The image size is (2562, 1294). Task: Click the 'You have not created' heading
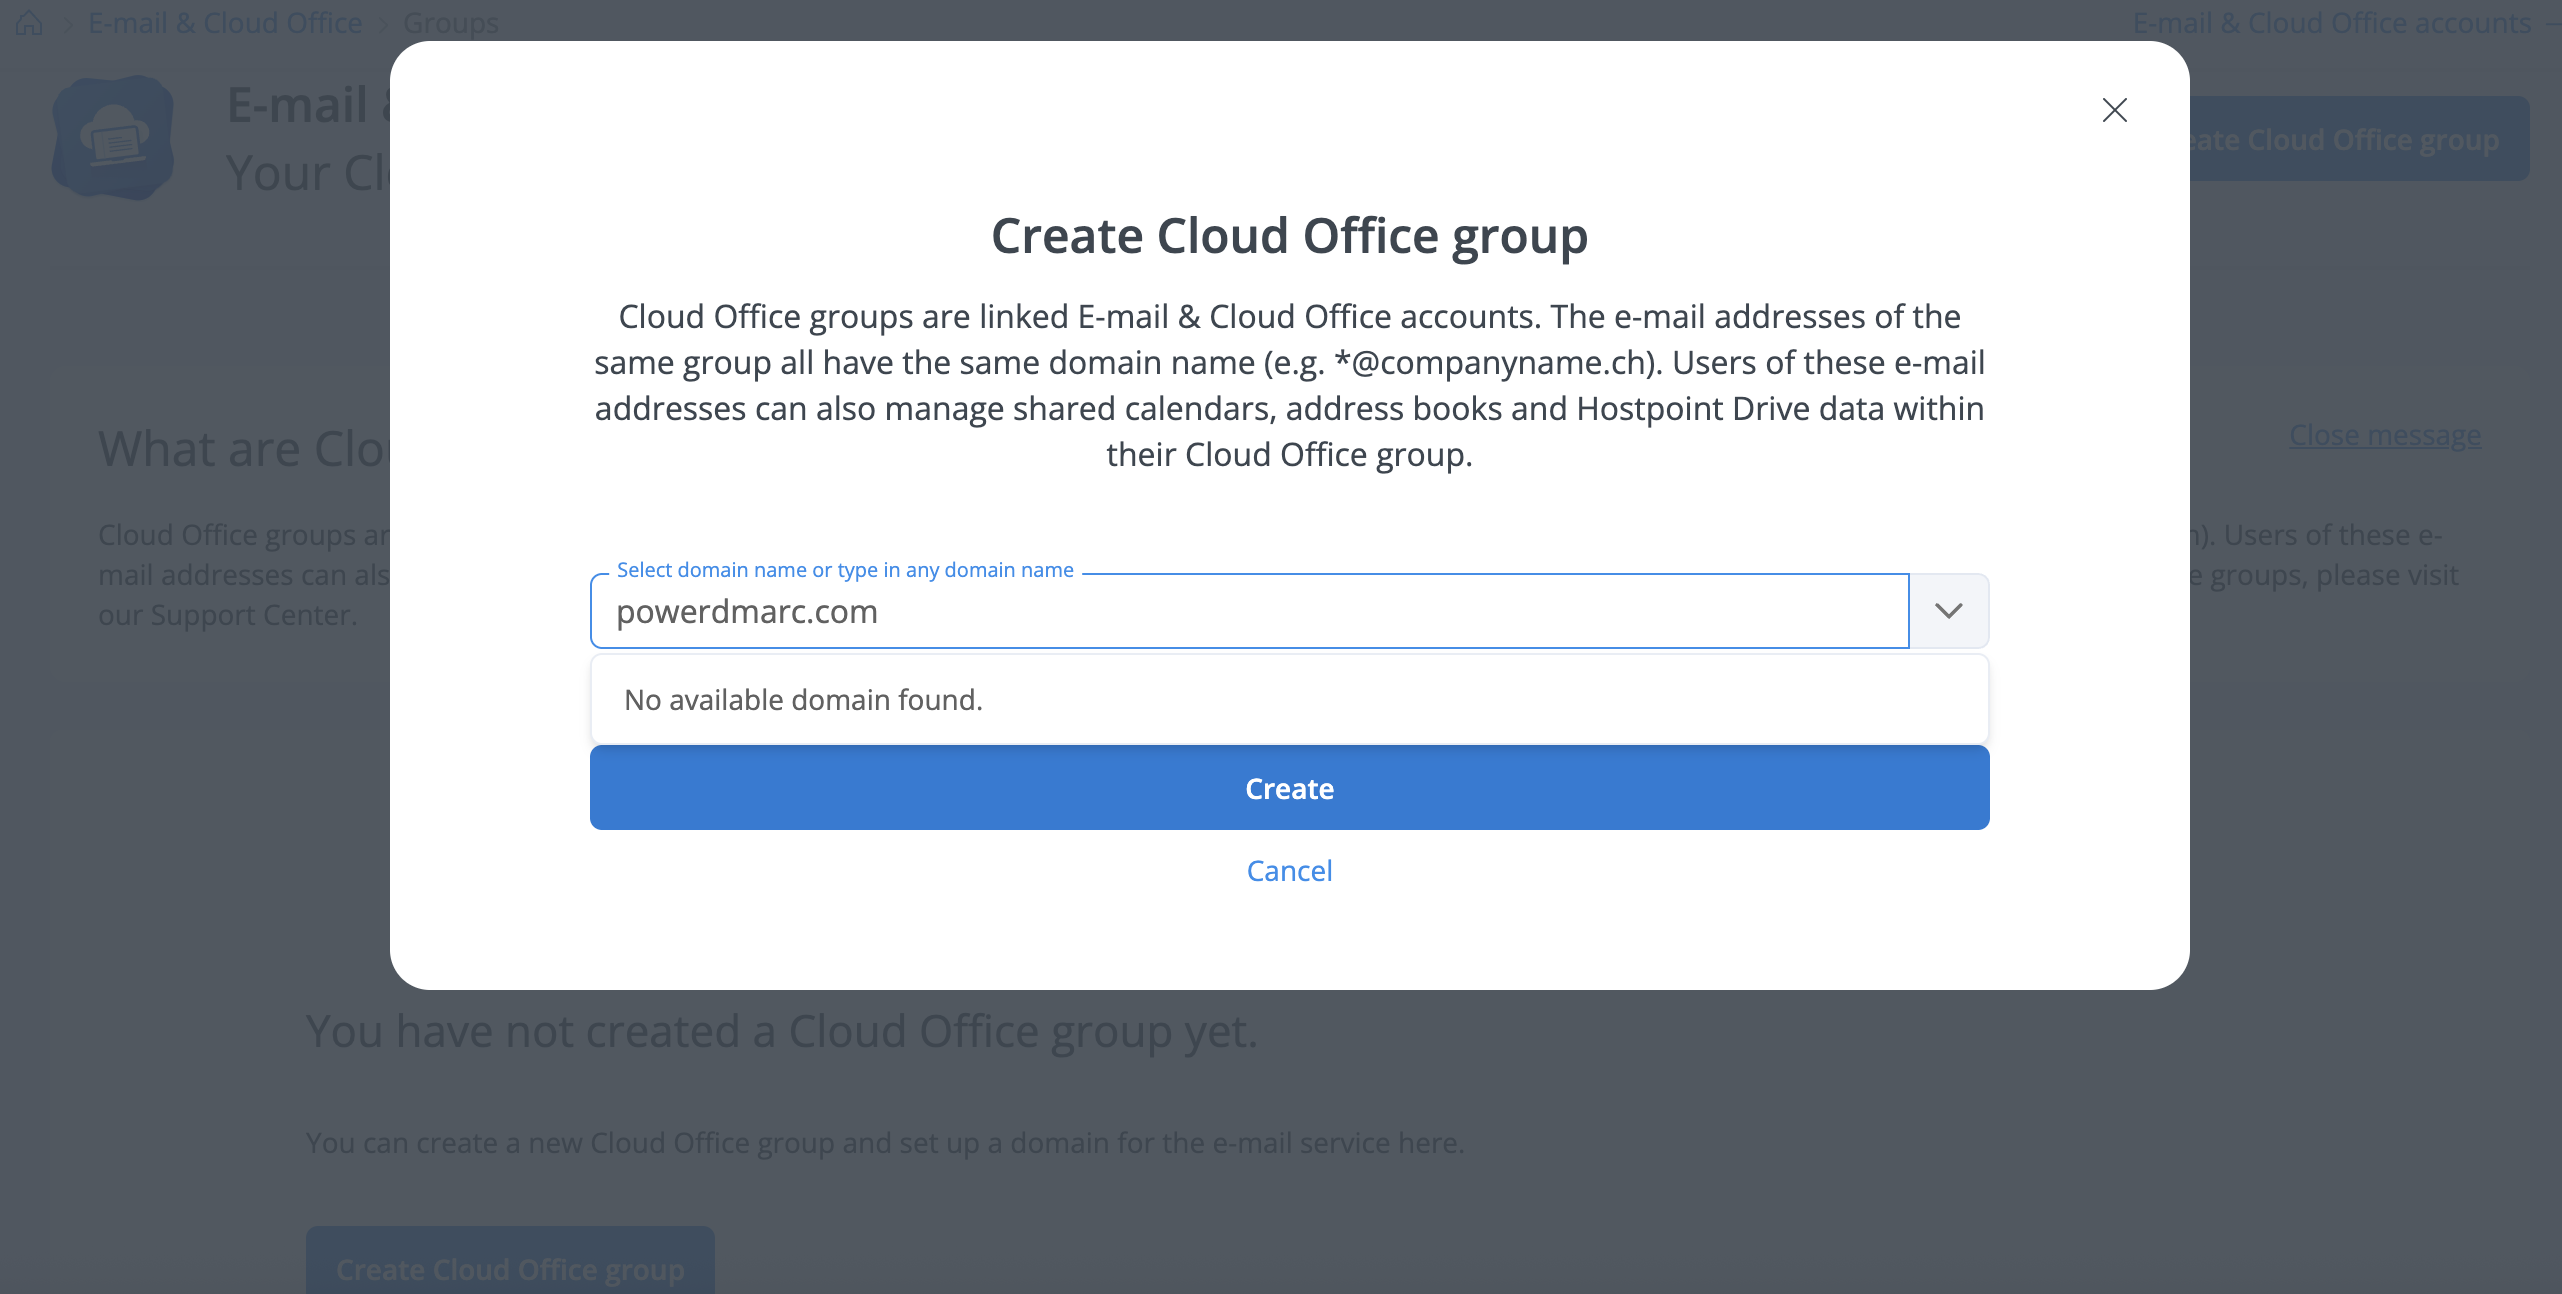click(781, 1032)
